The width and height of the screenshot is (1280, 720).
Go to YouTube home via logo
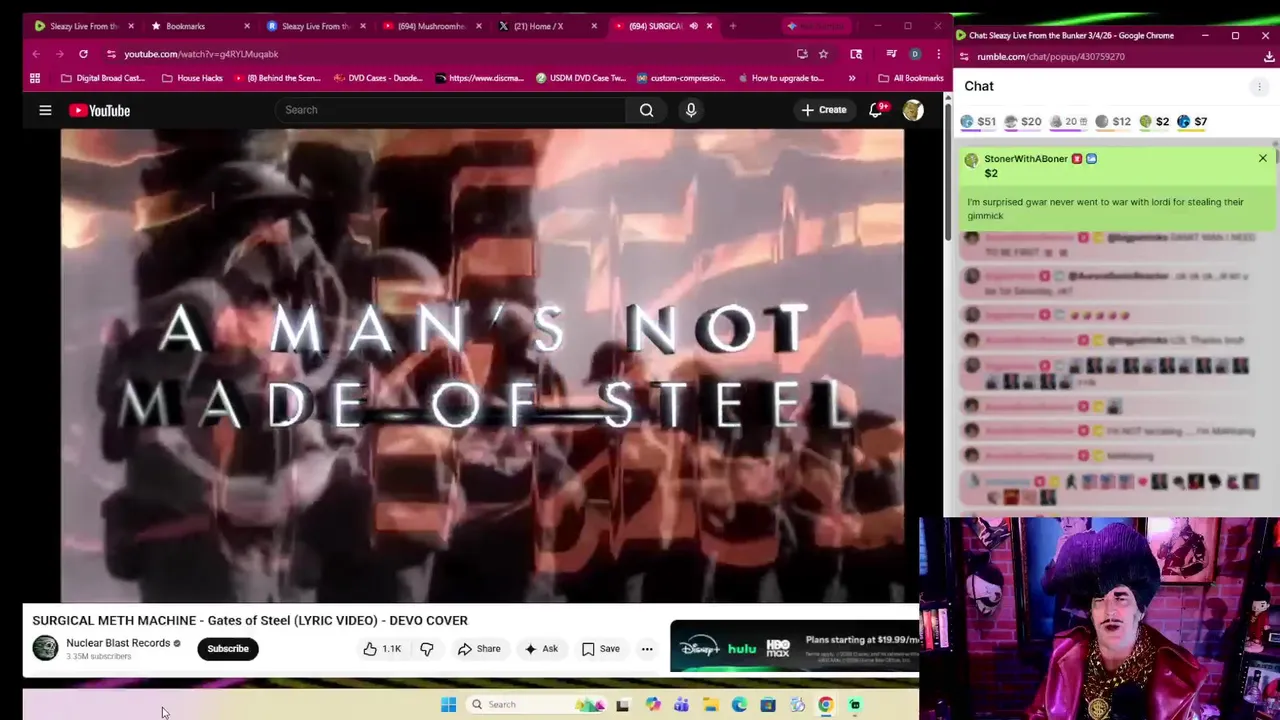pos(100,110)
